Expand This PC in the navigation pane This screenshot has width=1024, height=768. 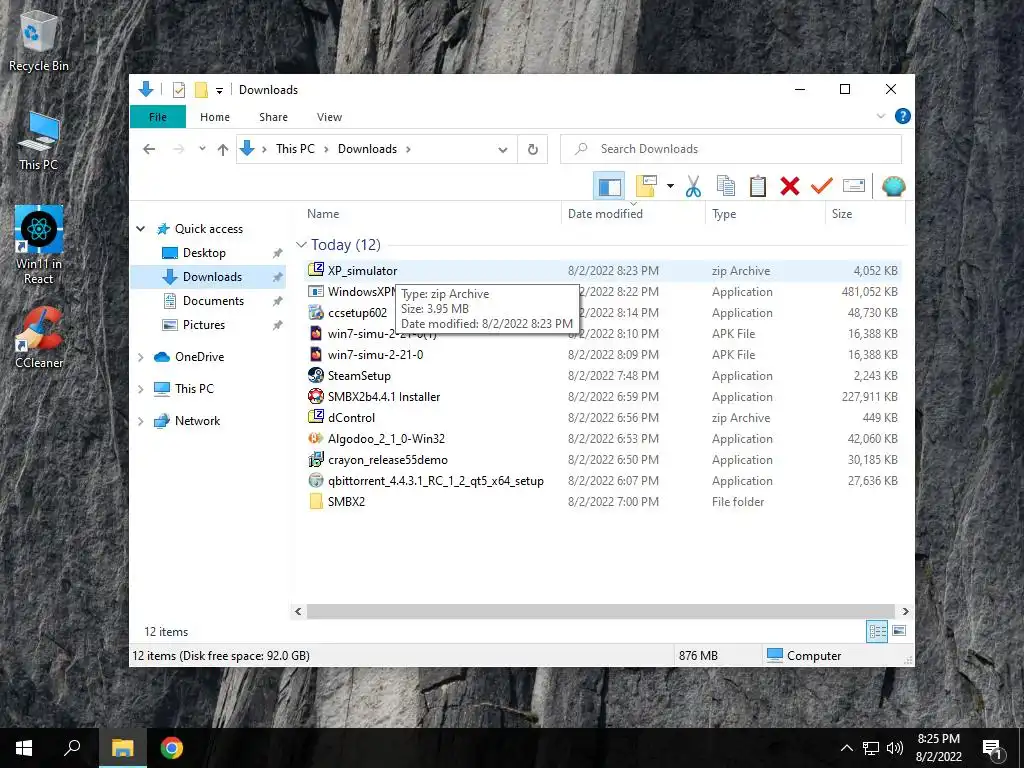pos(140,389)
